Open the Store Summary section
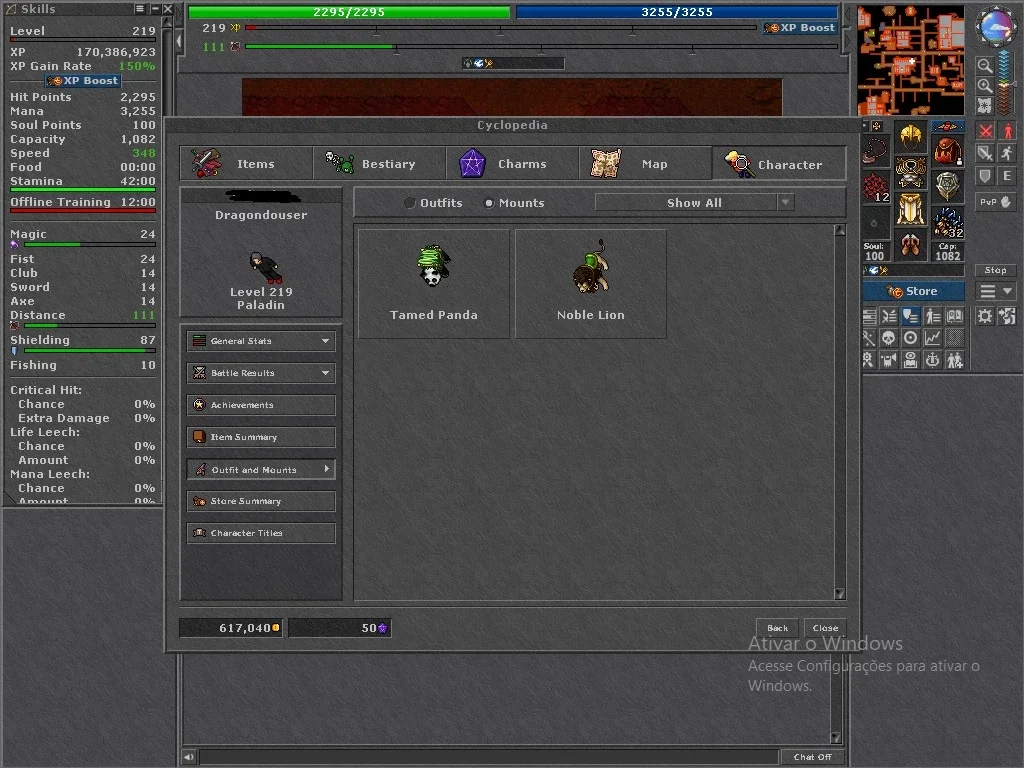 (261, 501)
